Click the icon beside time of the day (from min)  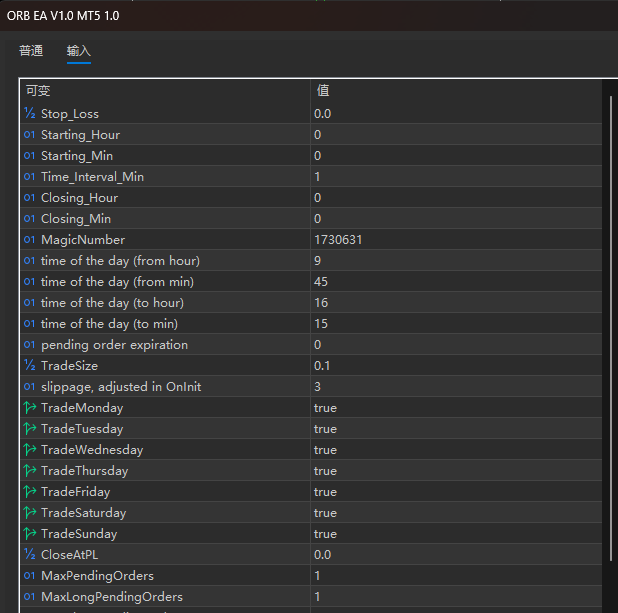(30, 281)
